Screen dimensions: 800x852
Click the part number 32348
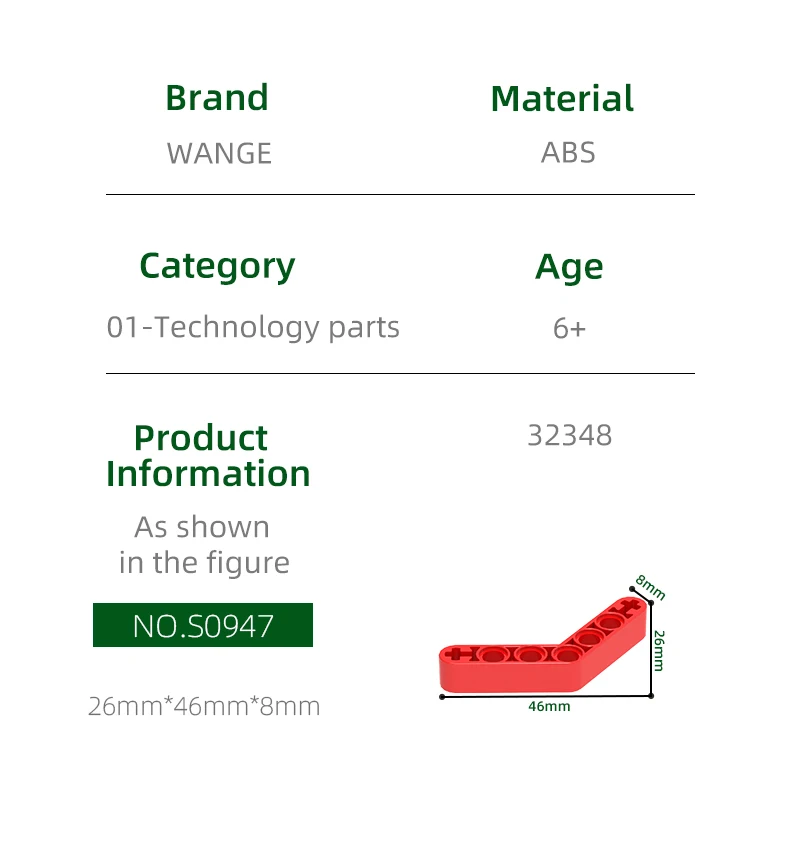[x=569, y=435]
